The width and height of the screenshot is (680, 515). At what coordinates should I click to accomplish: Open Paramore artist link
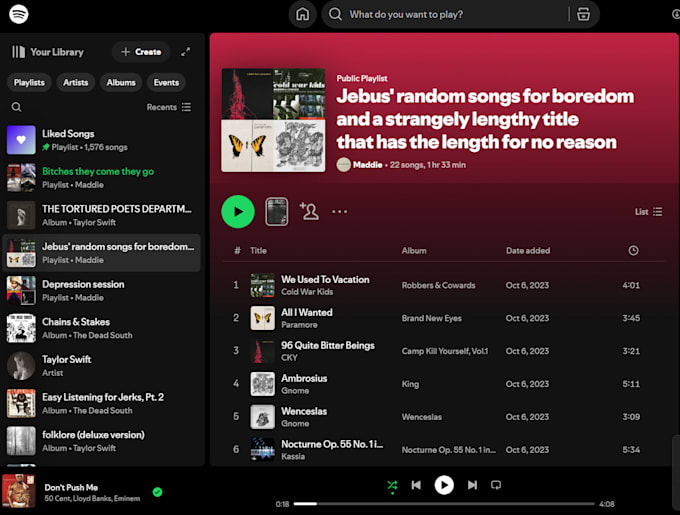[x=299, y=325]
